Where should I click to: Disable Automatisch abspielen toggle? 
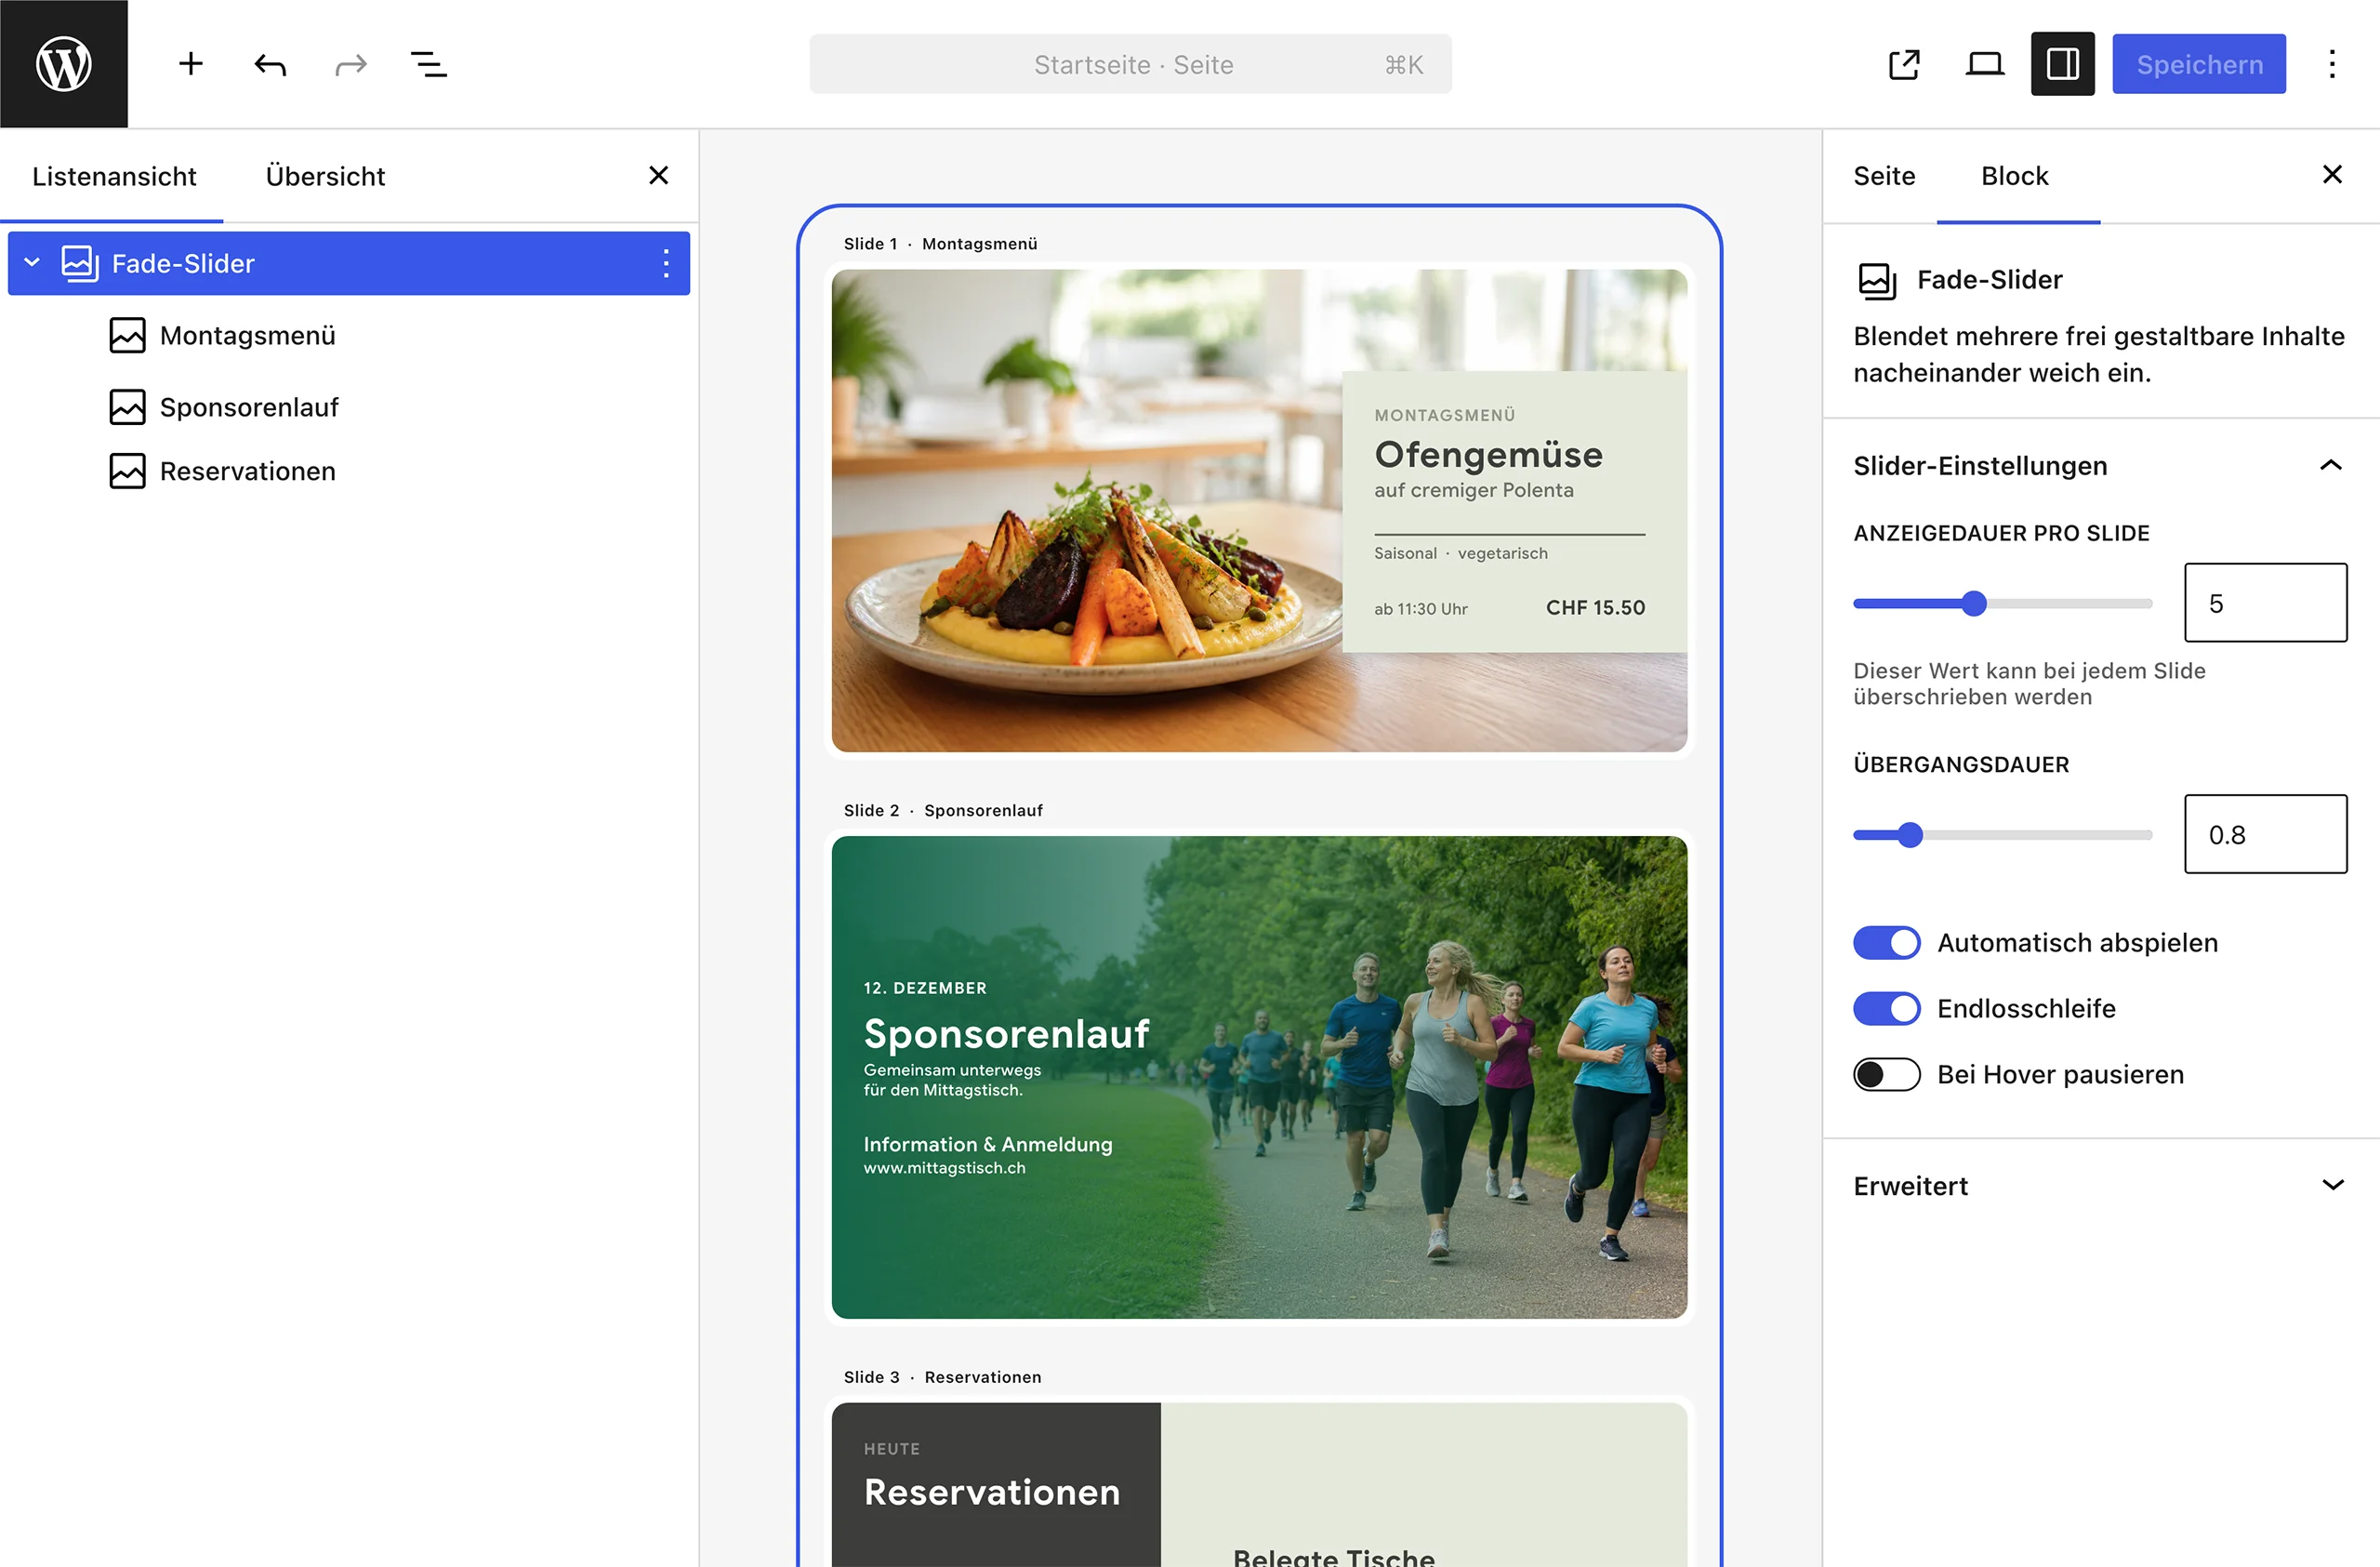click(x=1886, y=943)
